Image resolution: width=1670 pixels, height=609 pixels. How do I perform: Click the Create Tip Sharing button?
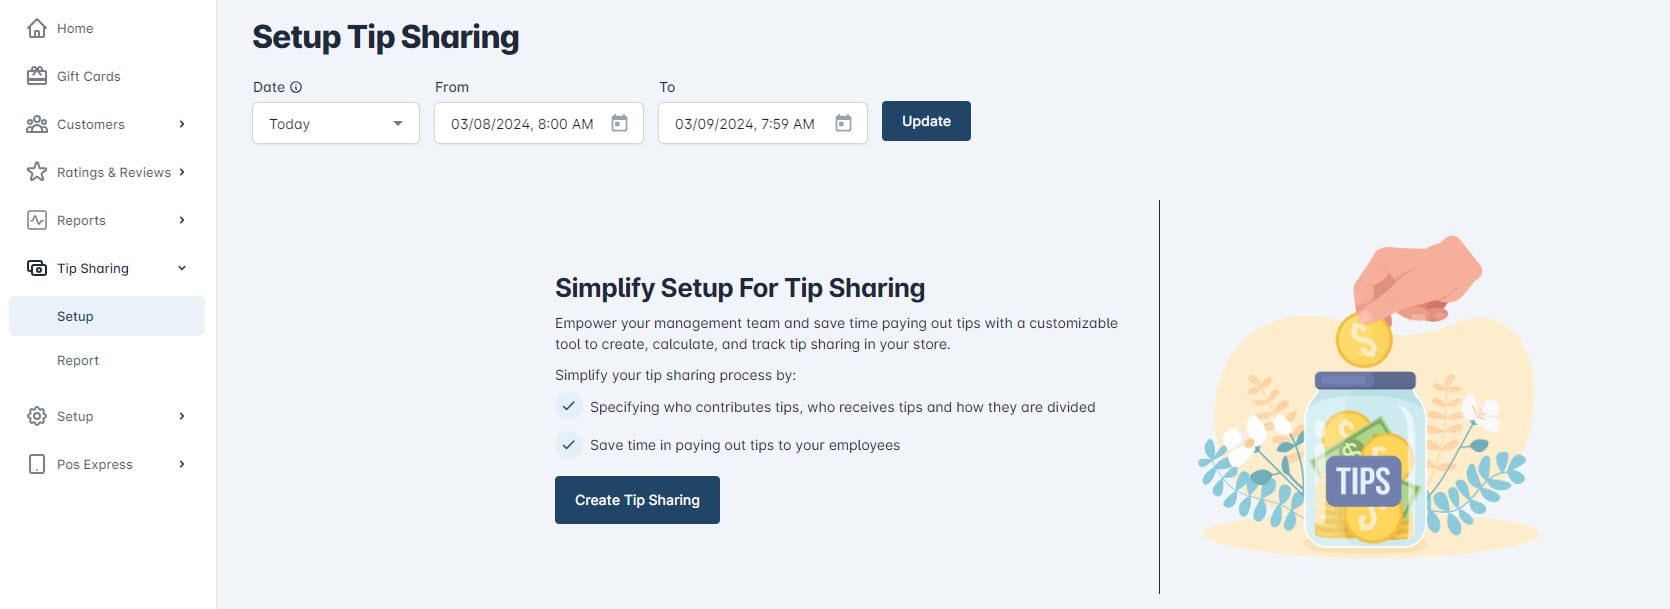tap(637, 500)
